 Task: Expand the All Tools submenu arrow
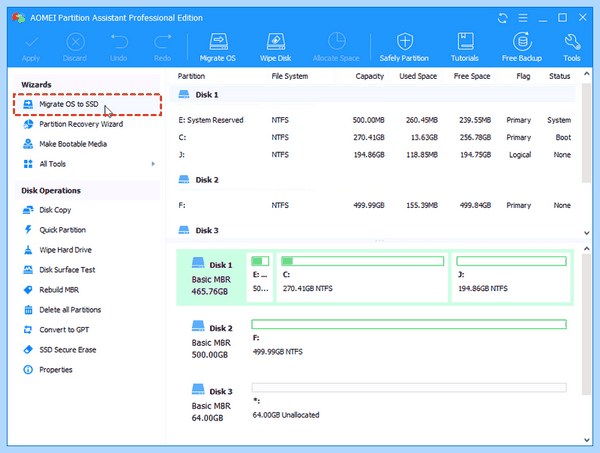[153, 164]
